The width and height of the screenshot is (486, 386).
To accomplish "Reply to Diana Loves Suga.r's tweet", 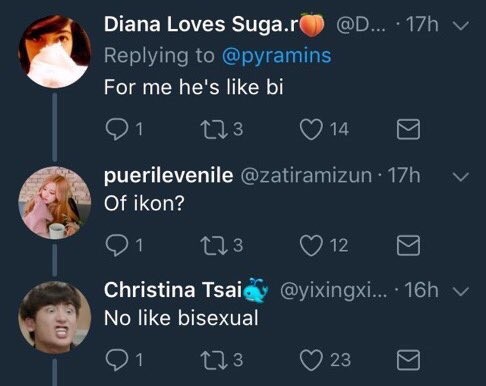I will tap(116, 129).
